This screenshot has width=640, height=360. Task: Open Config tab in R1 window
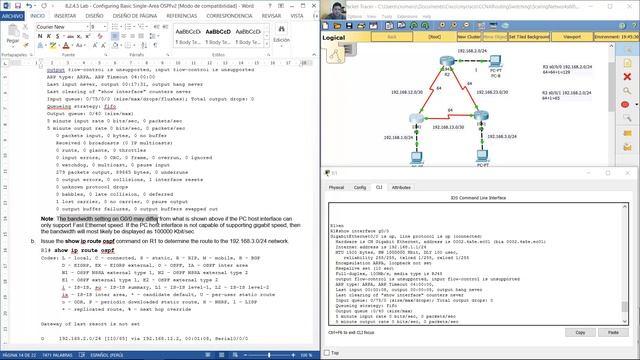click(360, 187)
